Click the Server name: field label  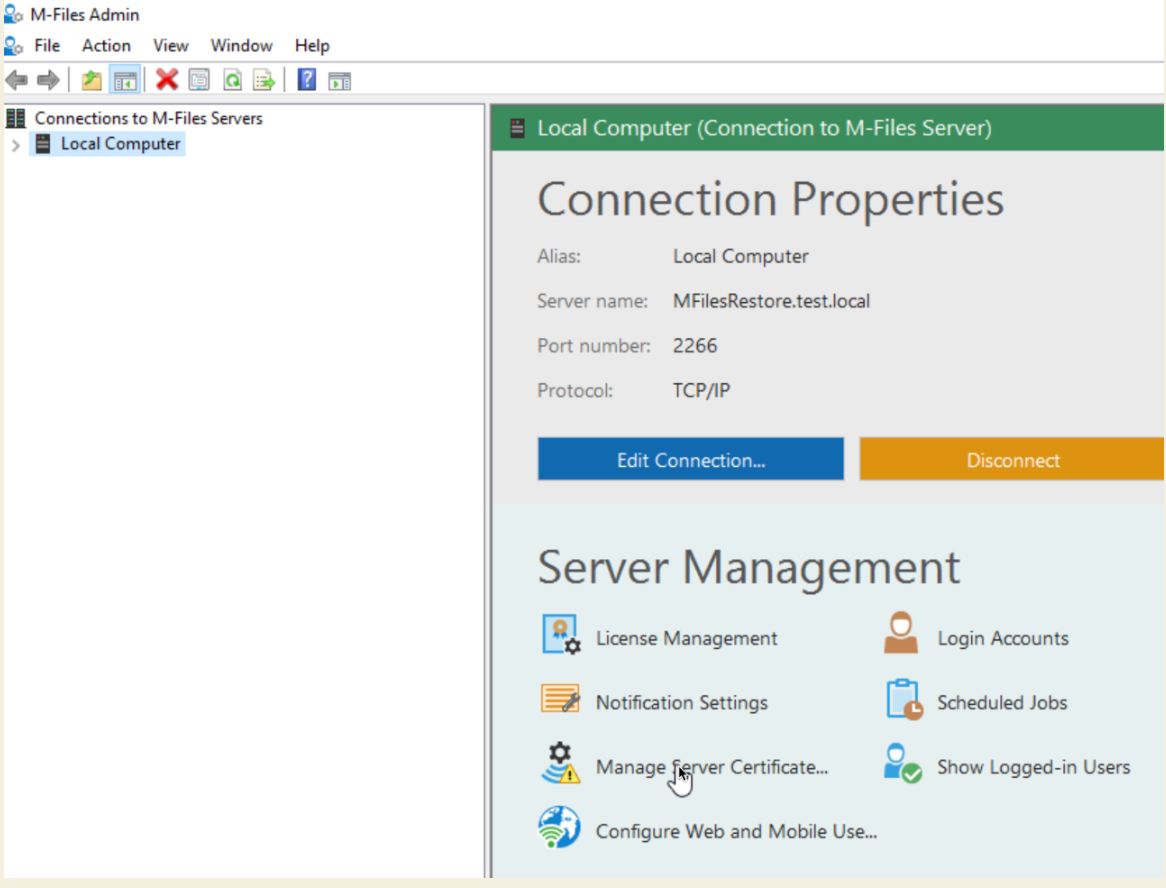pos(593,301)
